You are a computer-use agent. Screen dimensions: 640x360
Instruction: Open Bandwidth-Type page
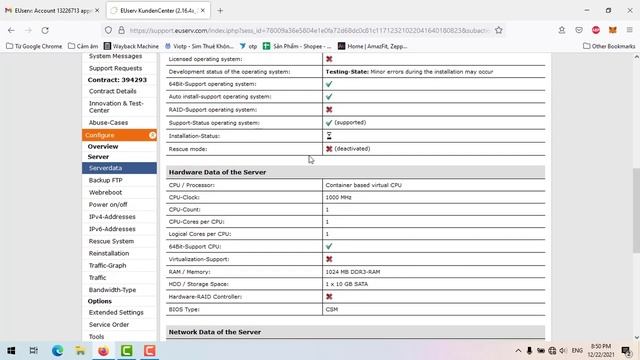click(x=112, y=290)
